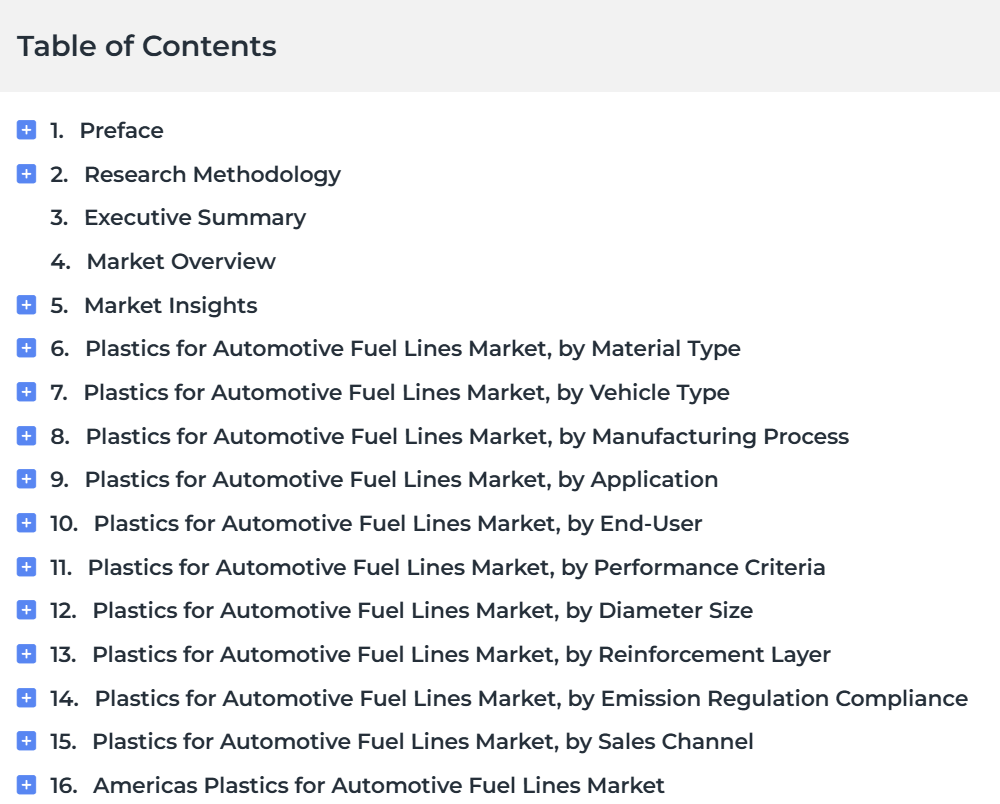Open the Executive Summary entry
The width and height of the screenshot is (1000, 804).
[x=194, y=218]
